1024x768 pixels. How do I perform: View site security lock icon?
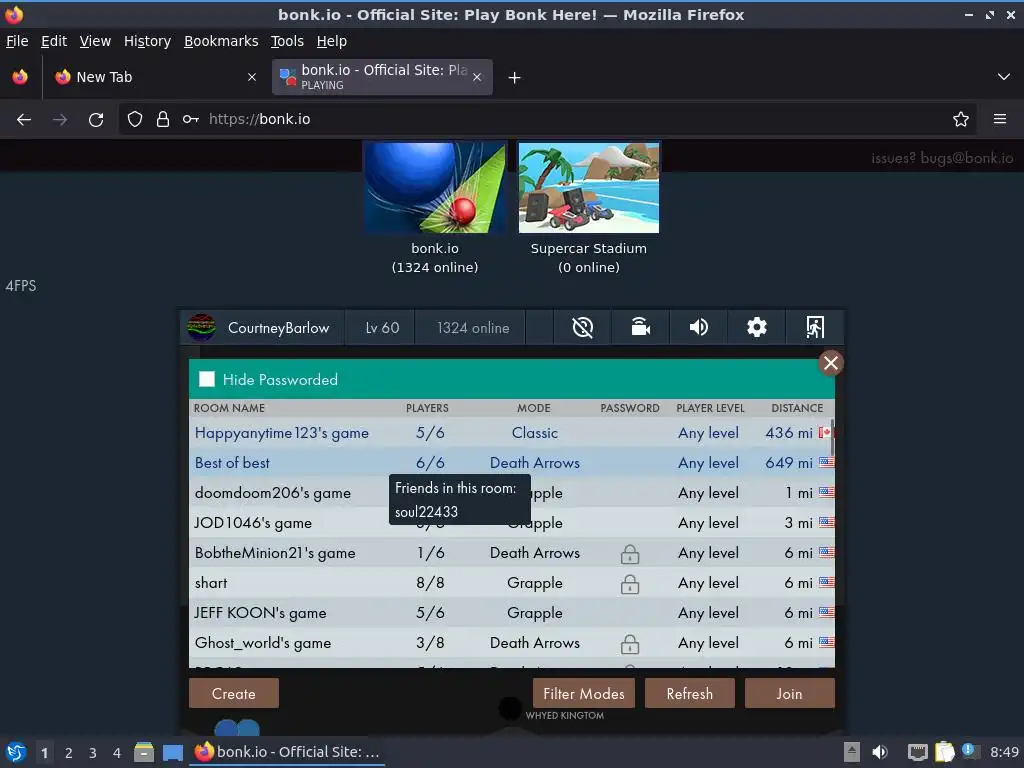pyautogui.click(x=163, y=119)
